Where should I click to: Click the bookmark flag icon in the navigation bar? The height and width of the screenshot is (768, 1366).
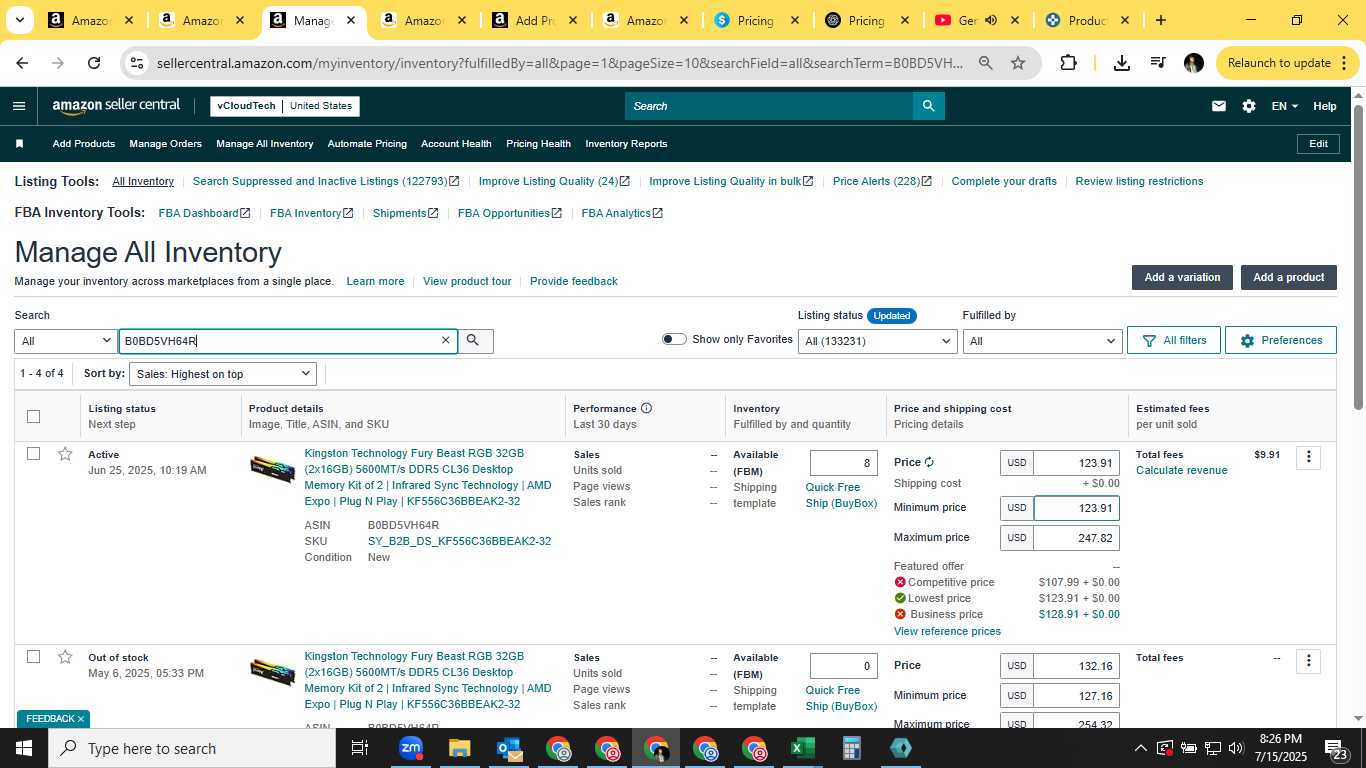[19, 144]
